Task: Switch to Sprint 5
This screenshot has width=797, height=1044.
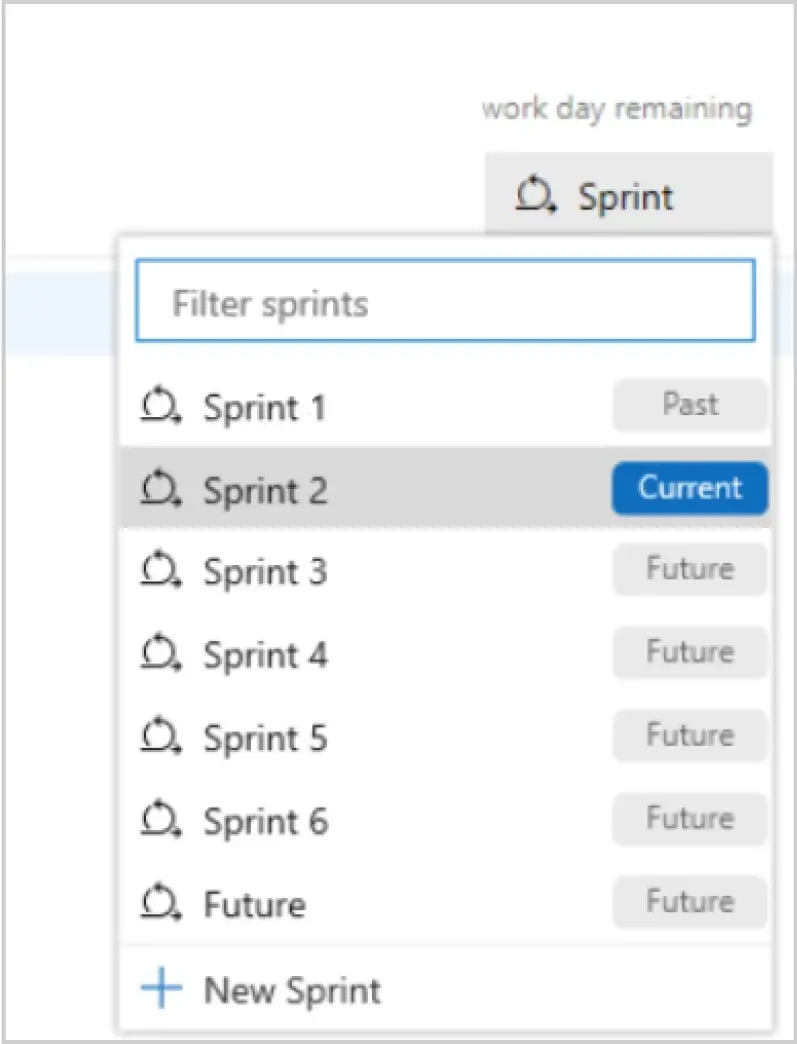Action: [x=265, y=738]
